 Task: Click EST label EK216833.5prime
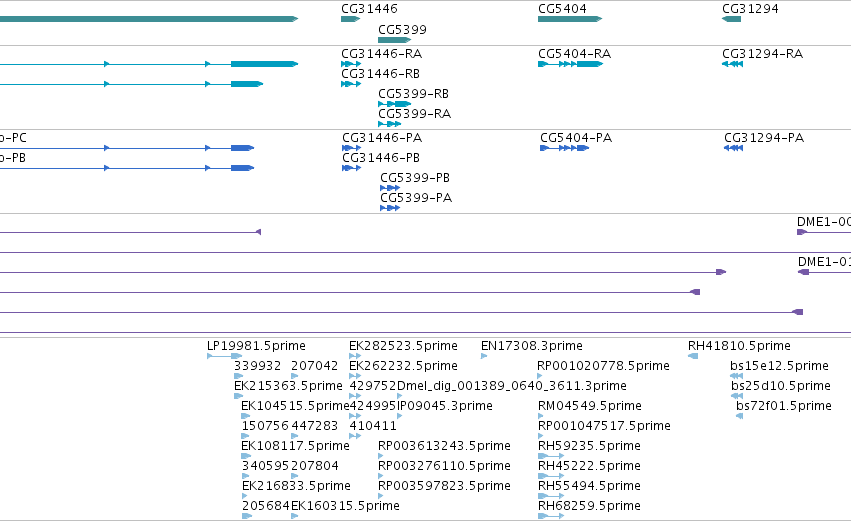(x=296, y=487)
